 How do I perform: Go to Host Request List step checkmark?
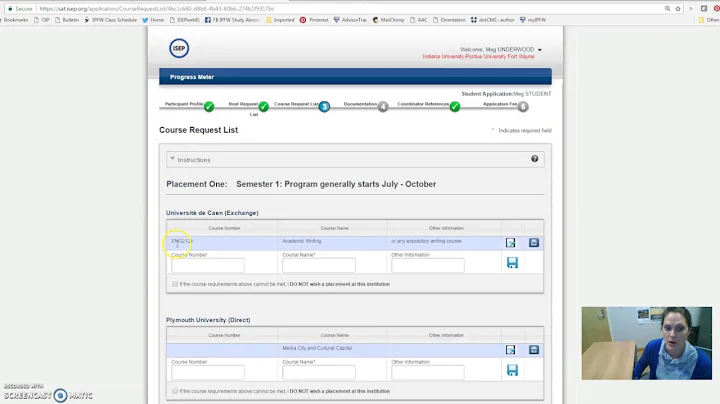tap(264, 107)
